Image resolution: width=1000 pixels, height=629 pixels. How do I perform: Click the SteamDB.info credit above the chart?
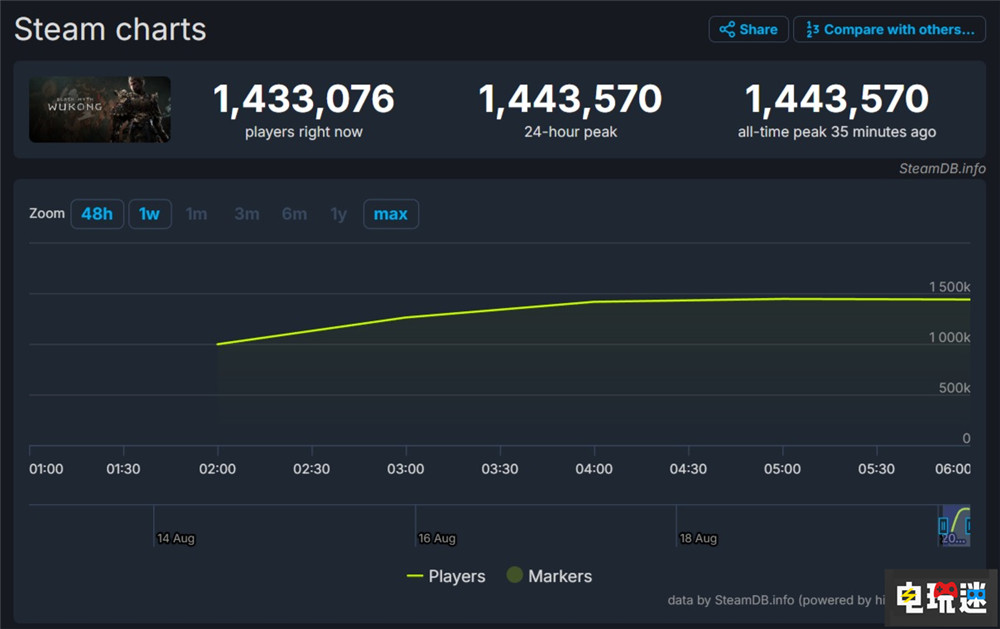click(x=941, y=168)
